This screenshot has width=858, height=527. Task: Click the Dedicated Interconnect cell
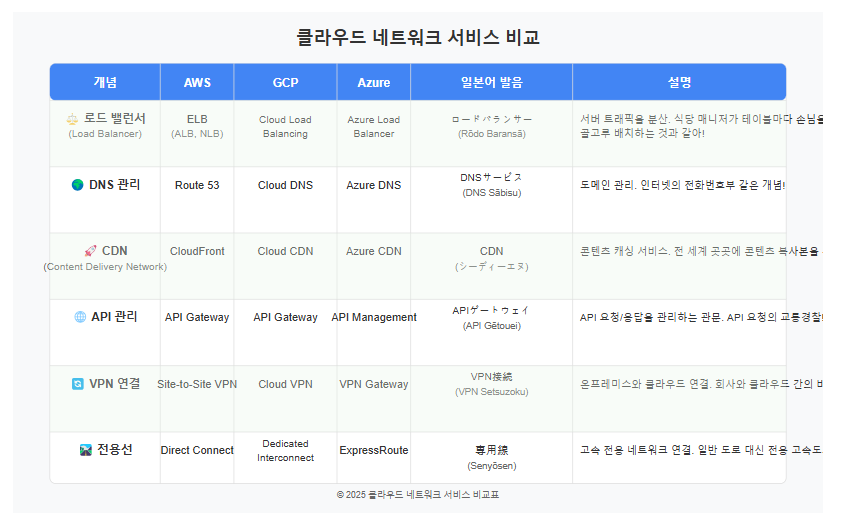pos(285,457)
